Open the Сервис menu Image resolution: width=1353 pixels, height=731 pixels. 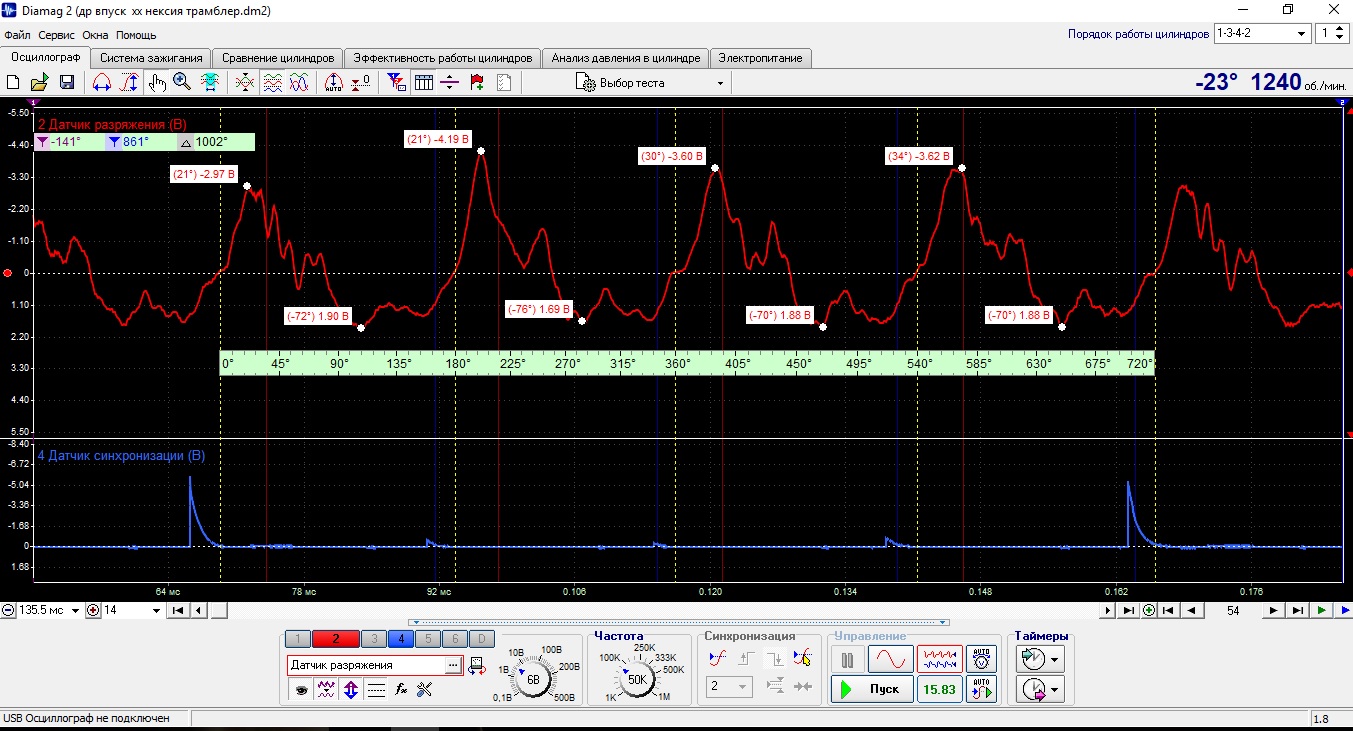(x=57, y=35)
